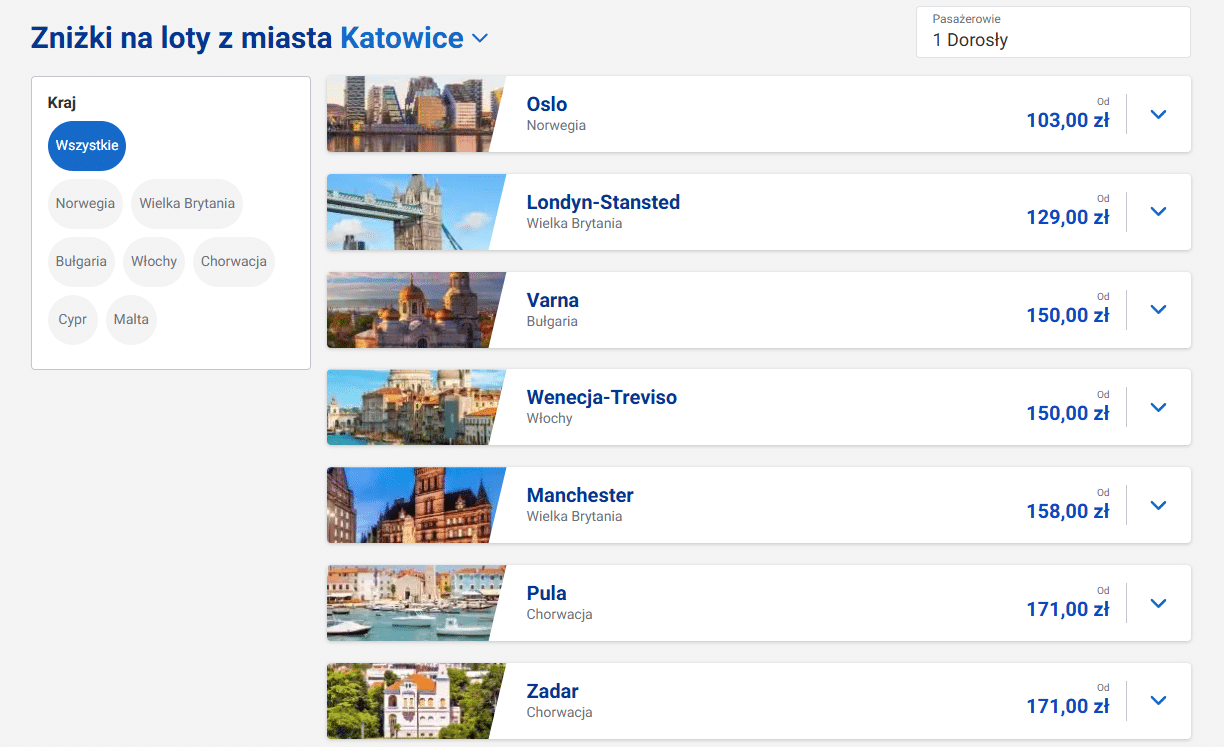Choose the Włochy country chip

point(154,262)
